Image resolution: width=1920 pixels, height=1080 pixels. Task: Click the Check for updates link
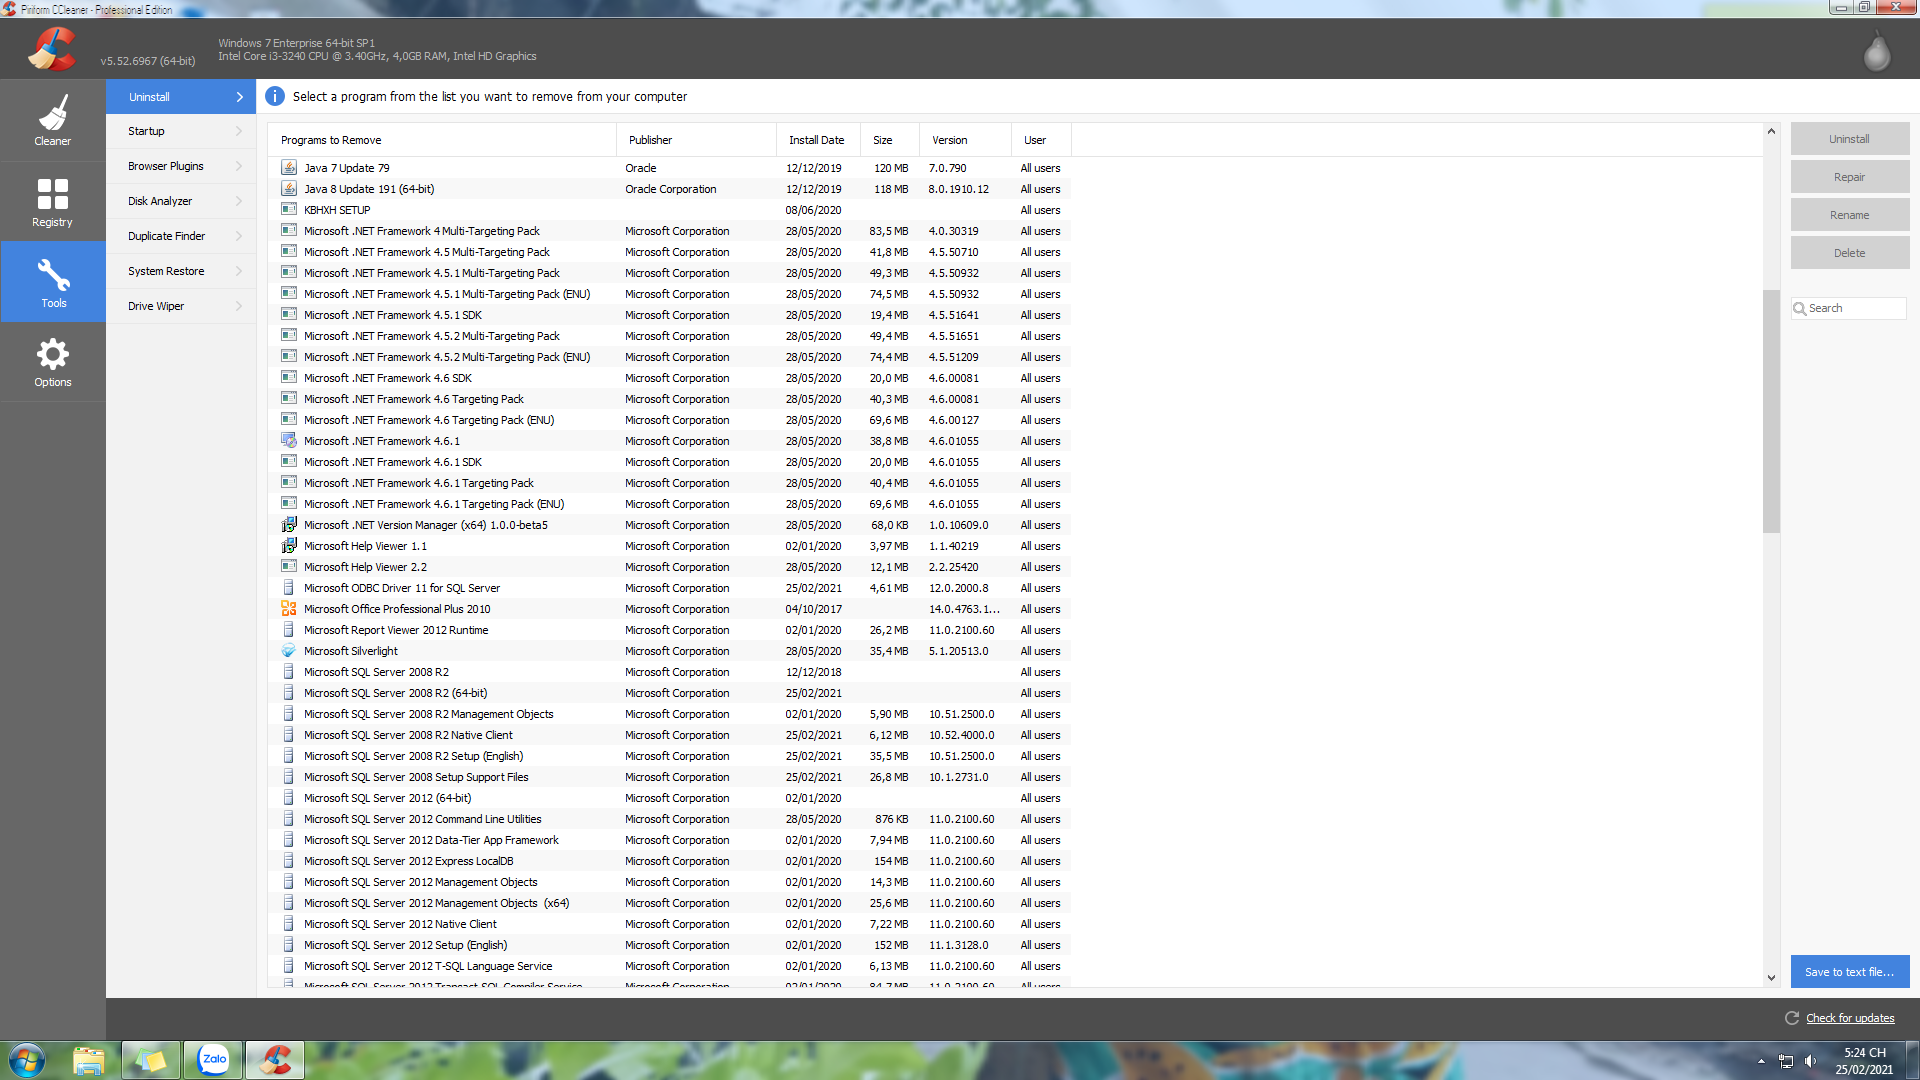(x=1850, y=1018)
